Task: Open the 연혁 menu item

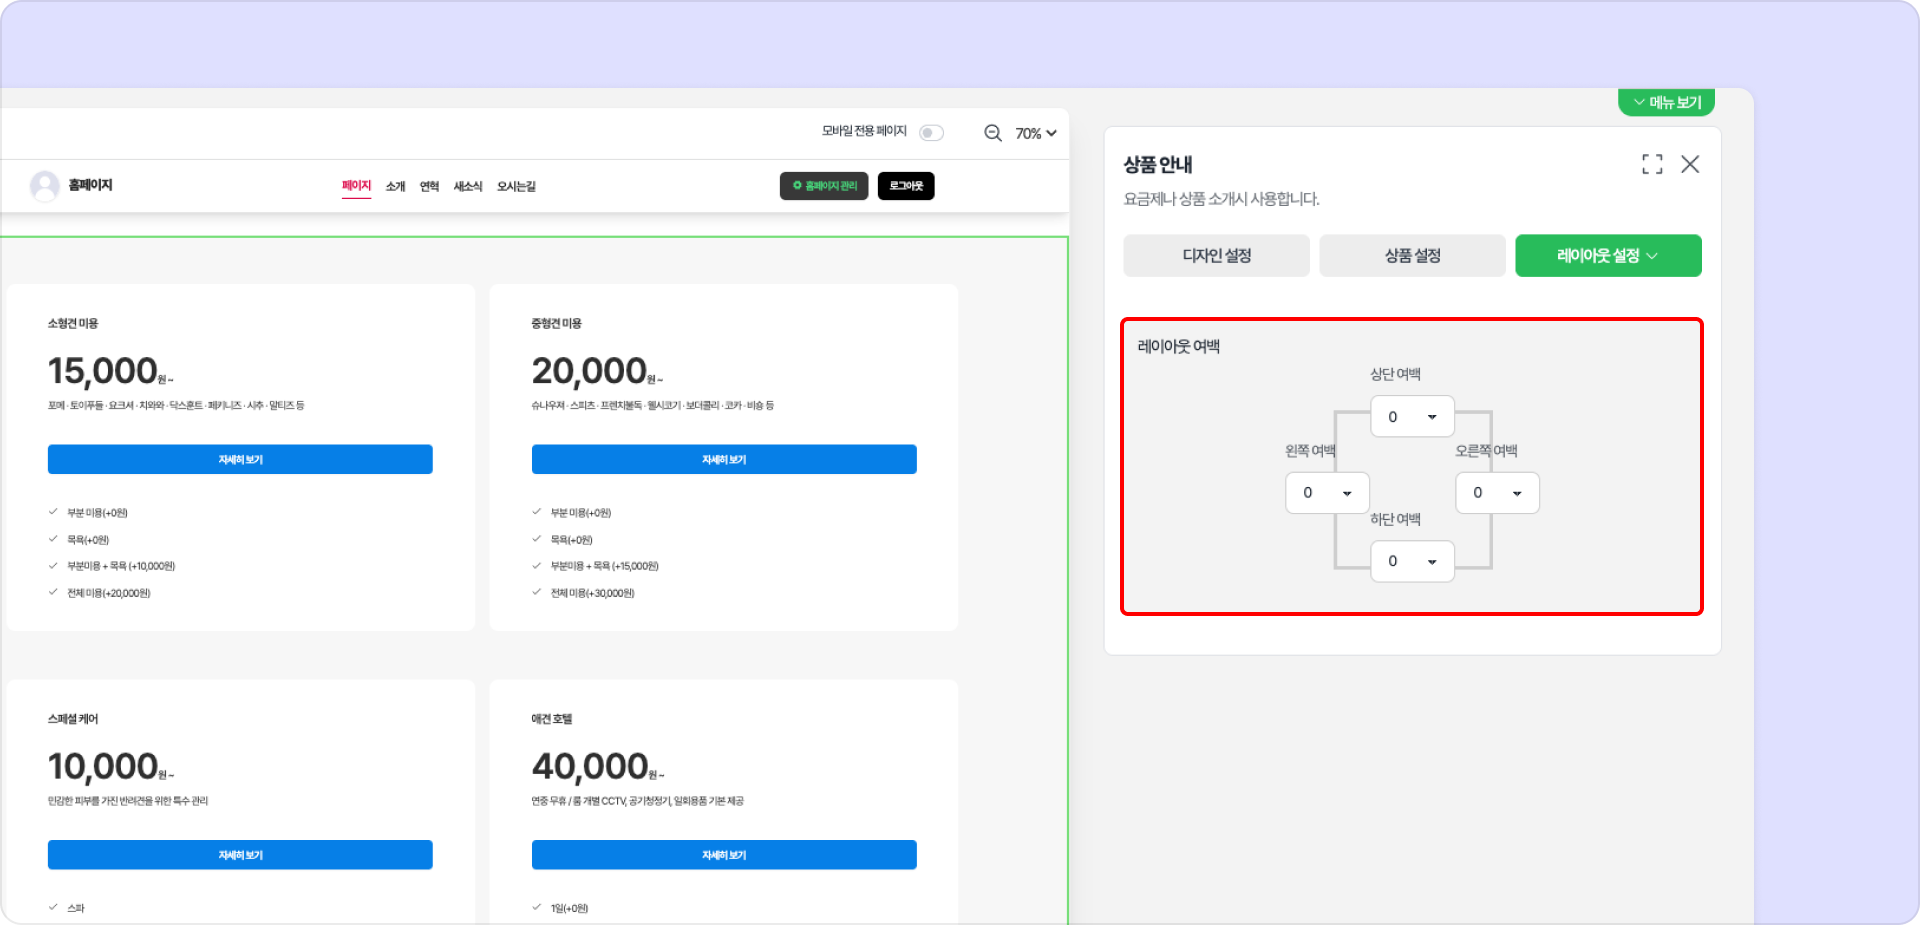Action: point(430,187)
